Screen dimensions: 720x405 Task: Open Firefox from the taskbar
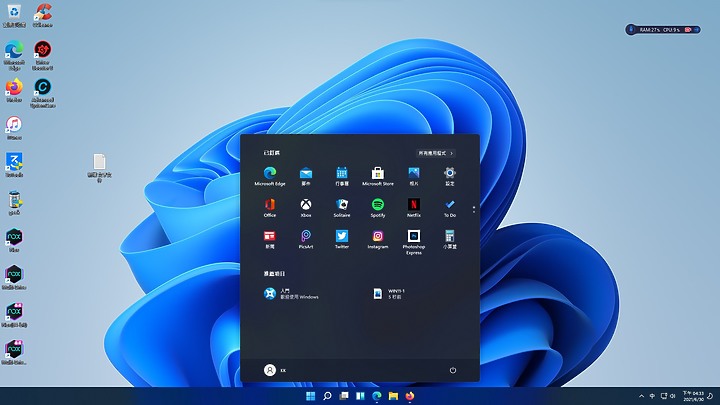click(x=410, y=396)
